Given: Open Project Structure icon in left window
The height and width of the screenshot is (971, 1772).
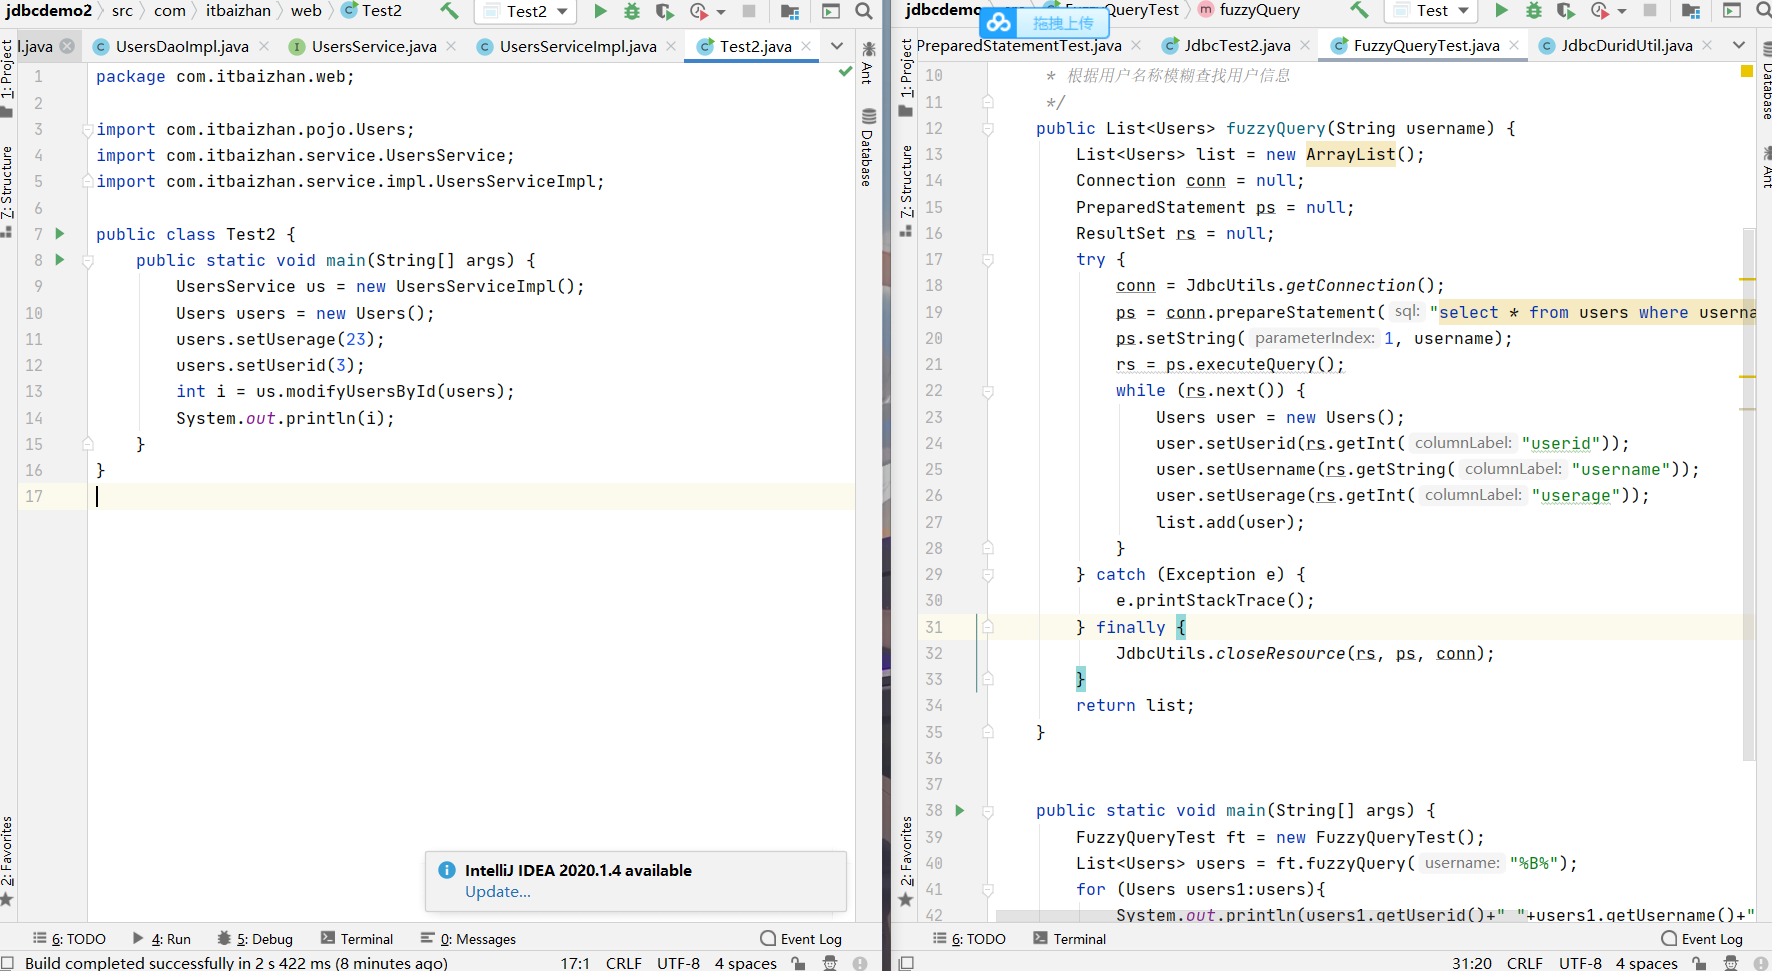Looking at the screenshot, I should click(x=790, y=11).
